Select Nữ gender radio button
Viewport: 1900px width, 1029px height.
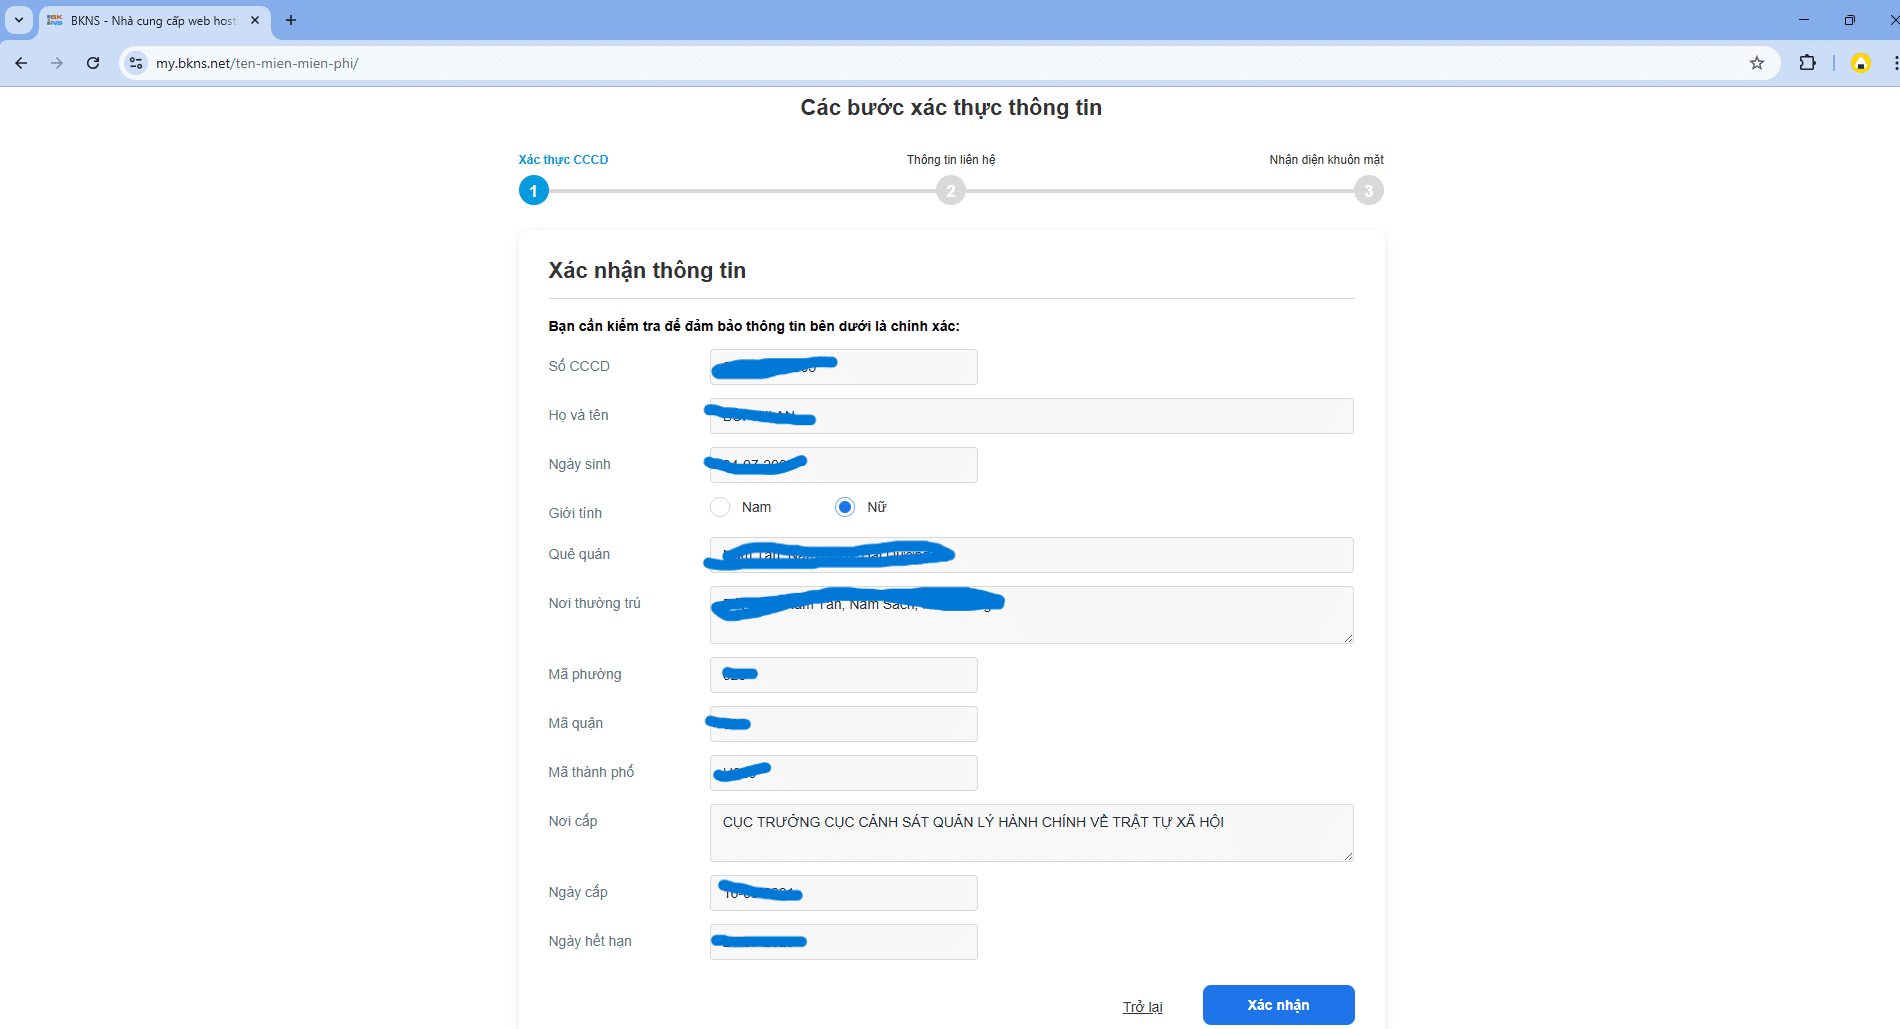pos(845,507)
